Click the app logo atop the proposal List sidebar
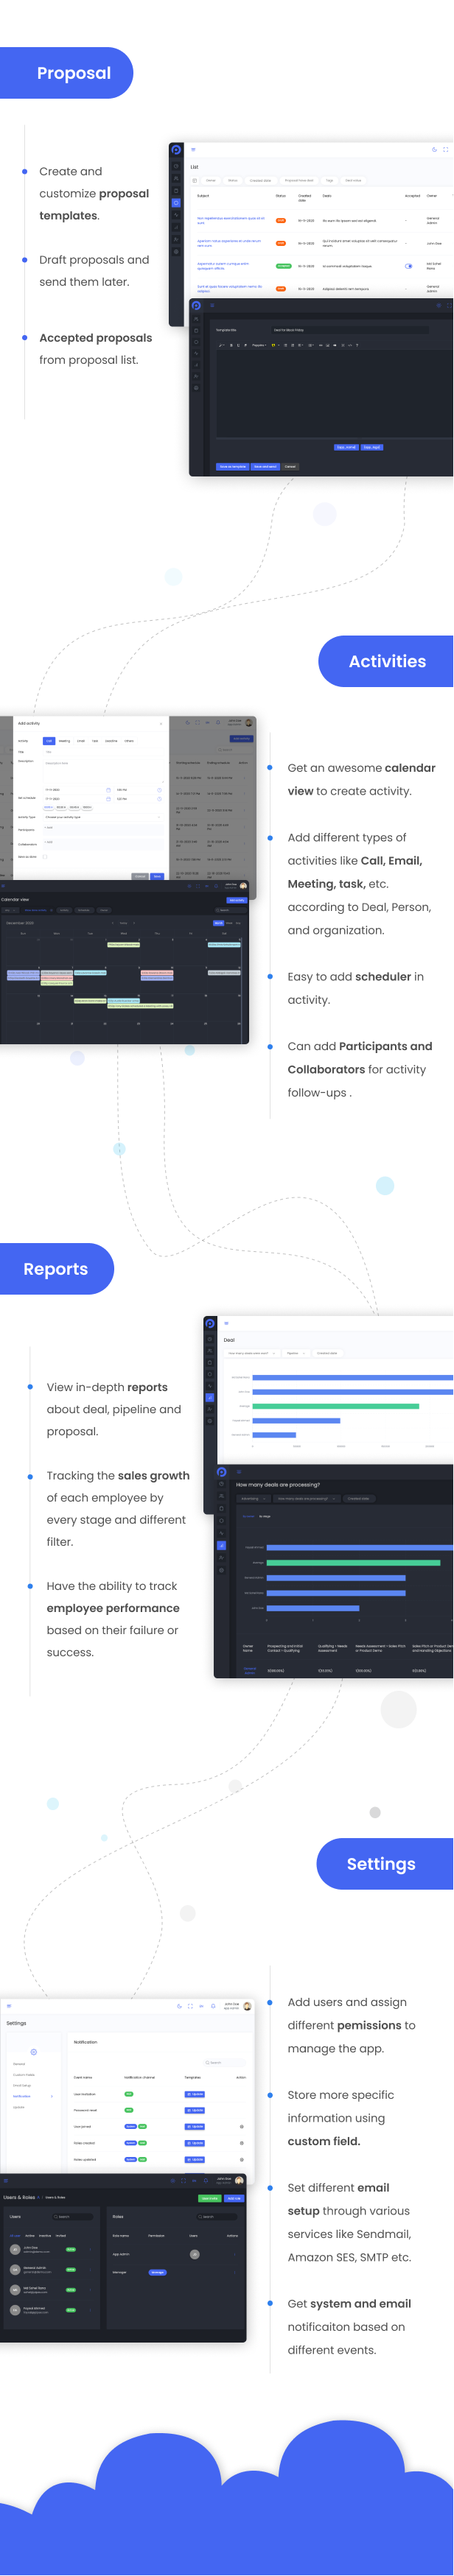Screen dimensions: 454x2576 [x=176, y=150]
